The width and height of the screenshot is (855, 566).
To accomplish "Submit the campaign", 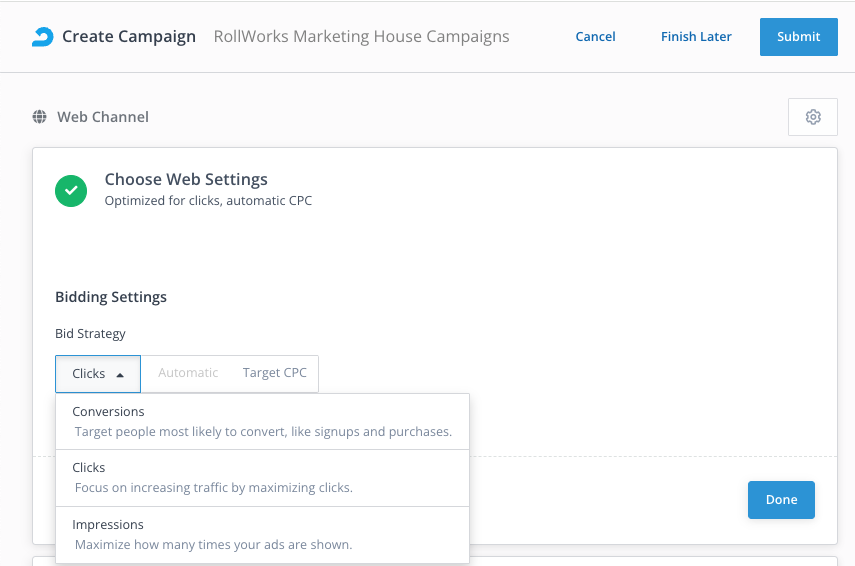I will [x=798, y=37].
